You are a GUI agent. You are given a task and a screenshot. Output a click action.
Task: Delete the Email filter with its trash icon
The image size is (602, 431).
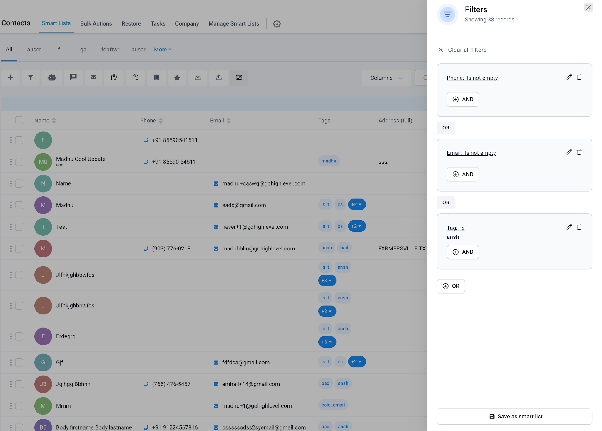point(579,152)
